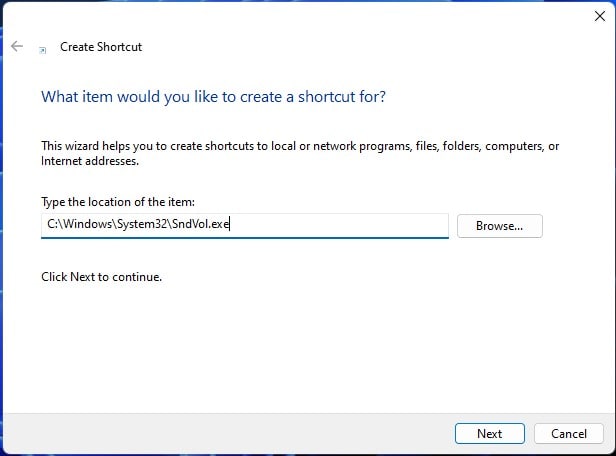Click the shortcut wizard icon beside the title
This screenshot has width=616, height=456.
tap(42, 50)
